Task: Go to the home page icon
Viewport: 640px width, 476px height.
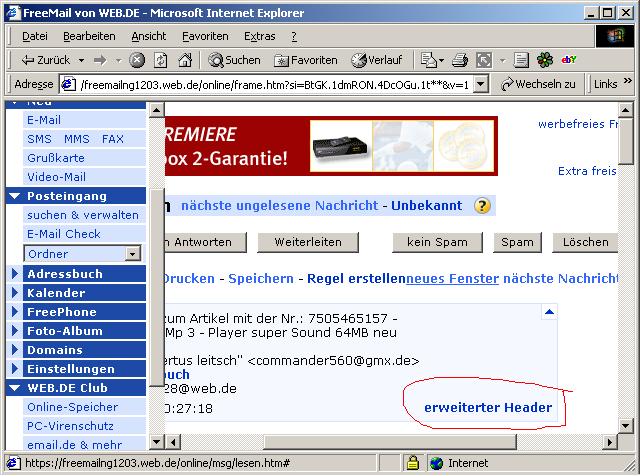Action: pos(185,60)
